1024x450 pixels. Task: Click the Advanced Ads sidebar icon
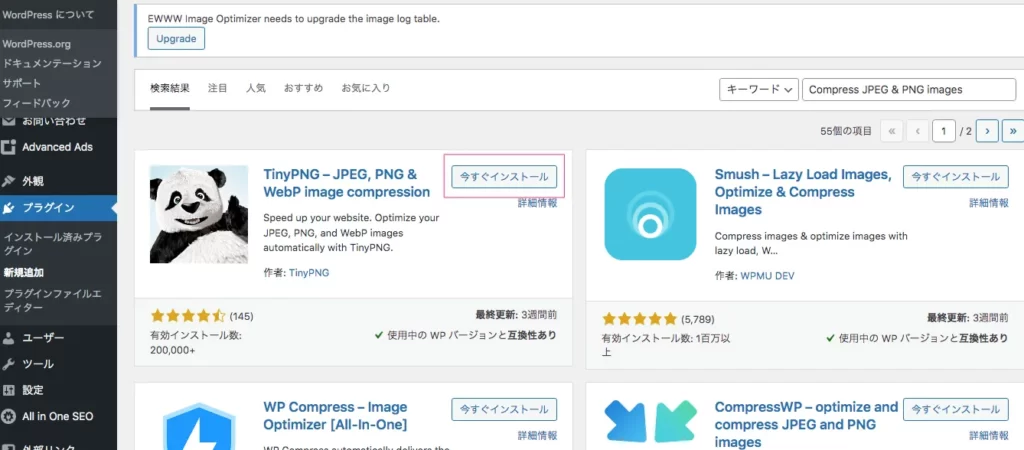[x=8, y=147]
